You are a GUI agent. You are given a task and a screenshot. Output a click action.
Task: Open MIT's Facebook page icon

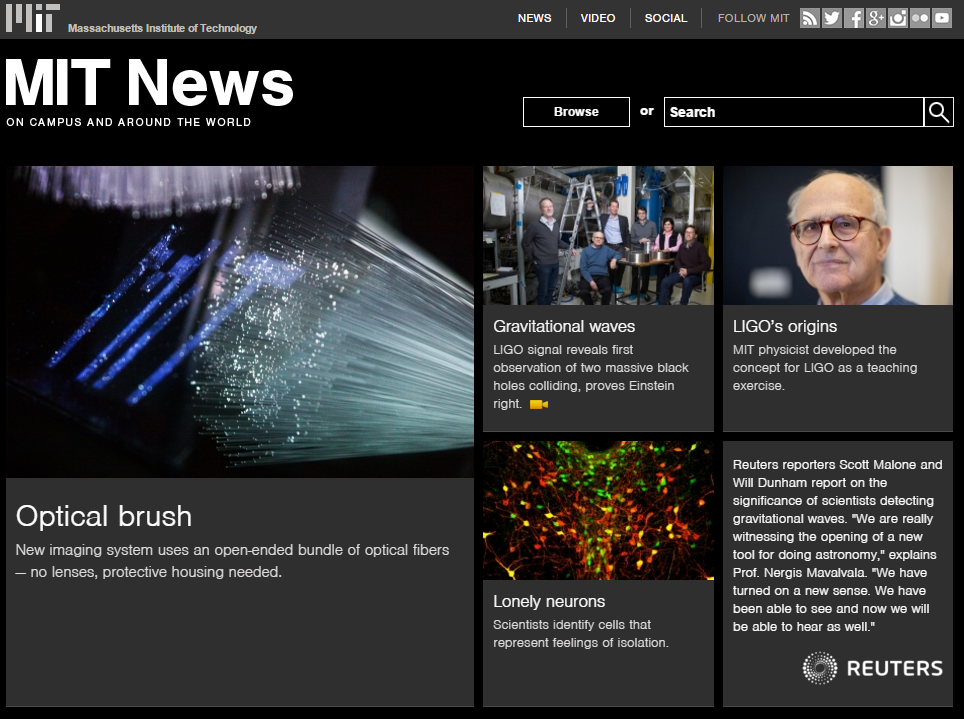(x=854, y=18)
